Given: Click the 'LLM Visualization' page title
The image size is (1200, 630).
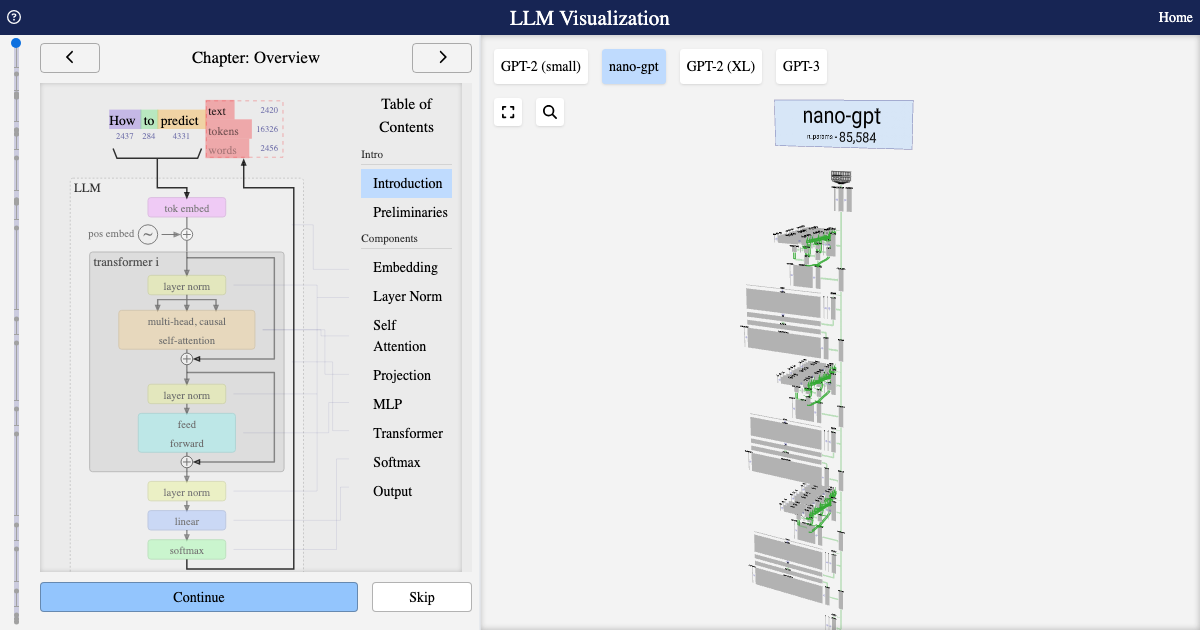Looking at the screenshot, I should [x=590, y=18].
